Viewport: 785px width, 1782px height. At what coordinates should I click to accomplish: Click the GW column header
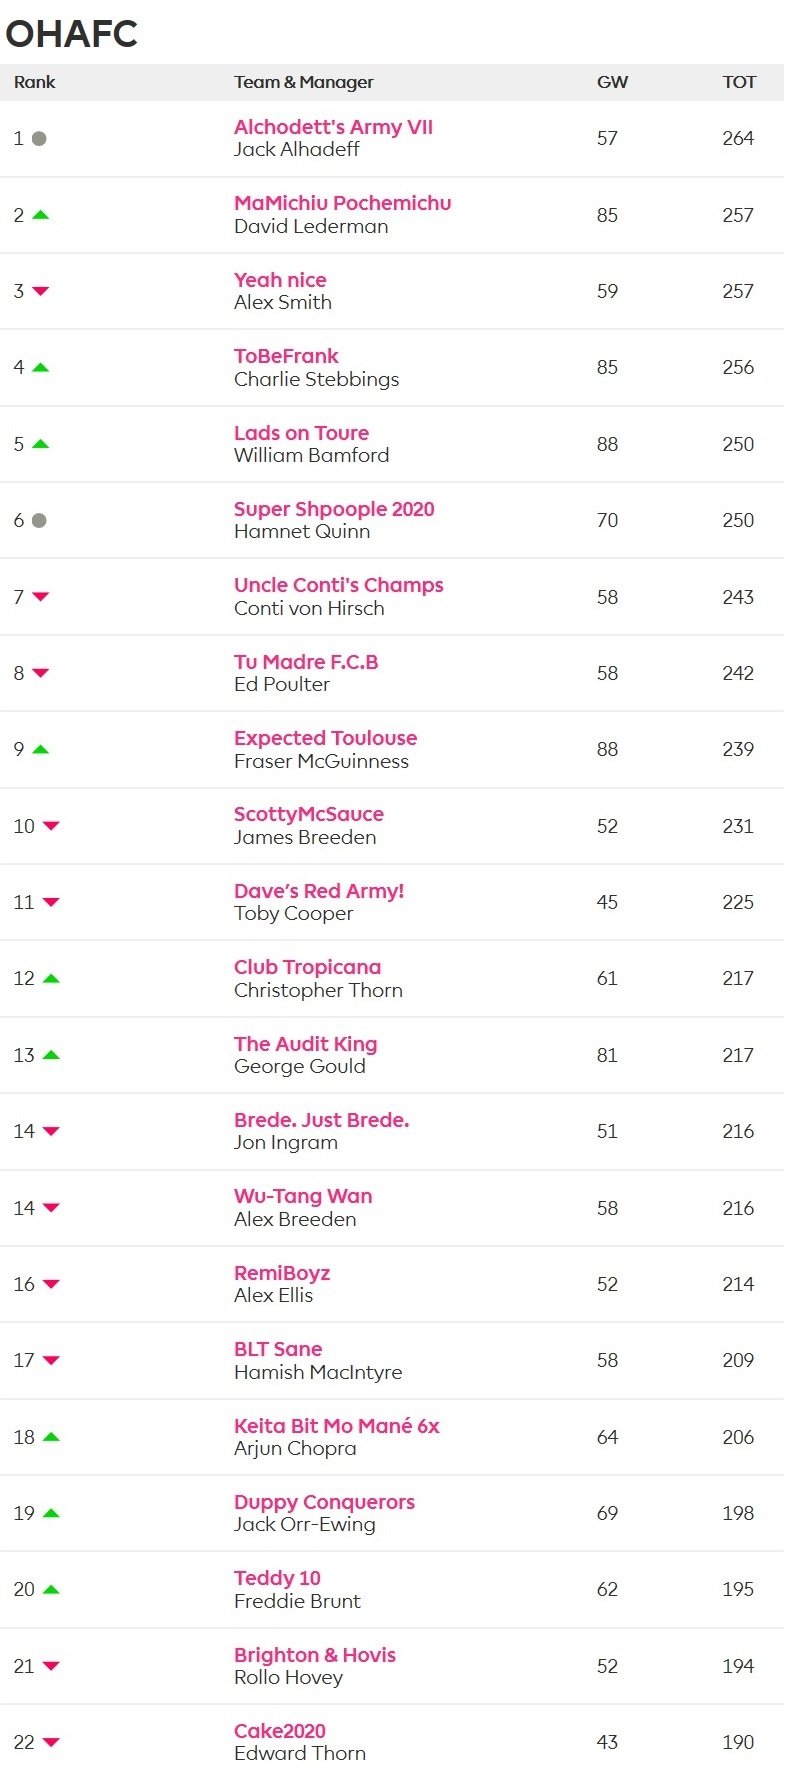pos(612,82)
